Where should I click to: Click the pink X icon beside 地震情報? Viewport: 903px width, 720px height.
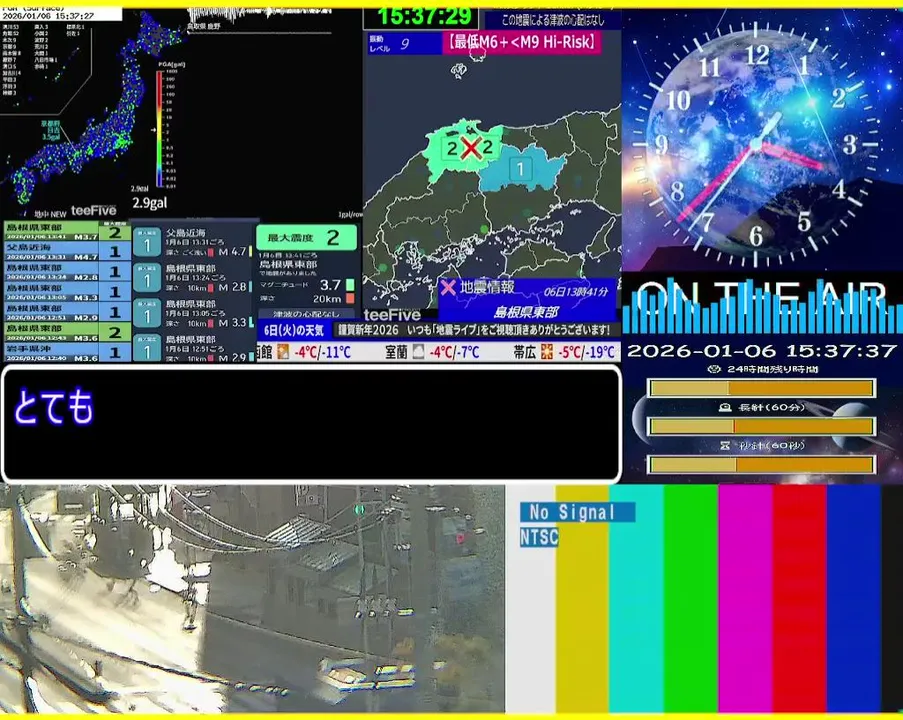tap(447, 287)
